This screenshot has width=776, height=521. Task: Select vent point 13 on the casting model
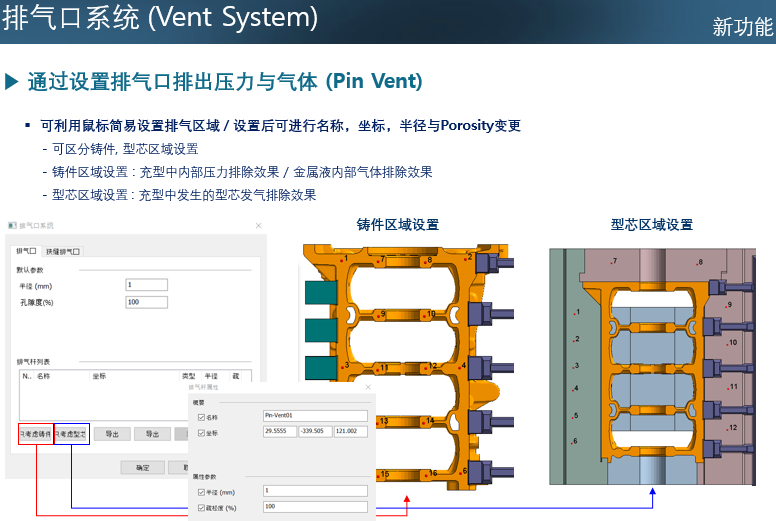pos(379,421)
